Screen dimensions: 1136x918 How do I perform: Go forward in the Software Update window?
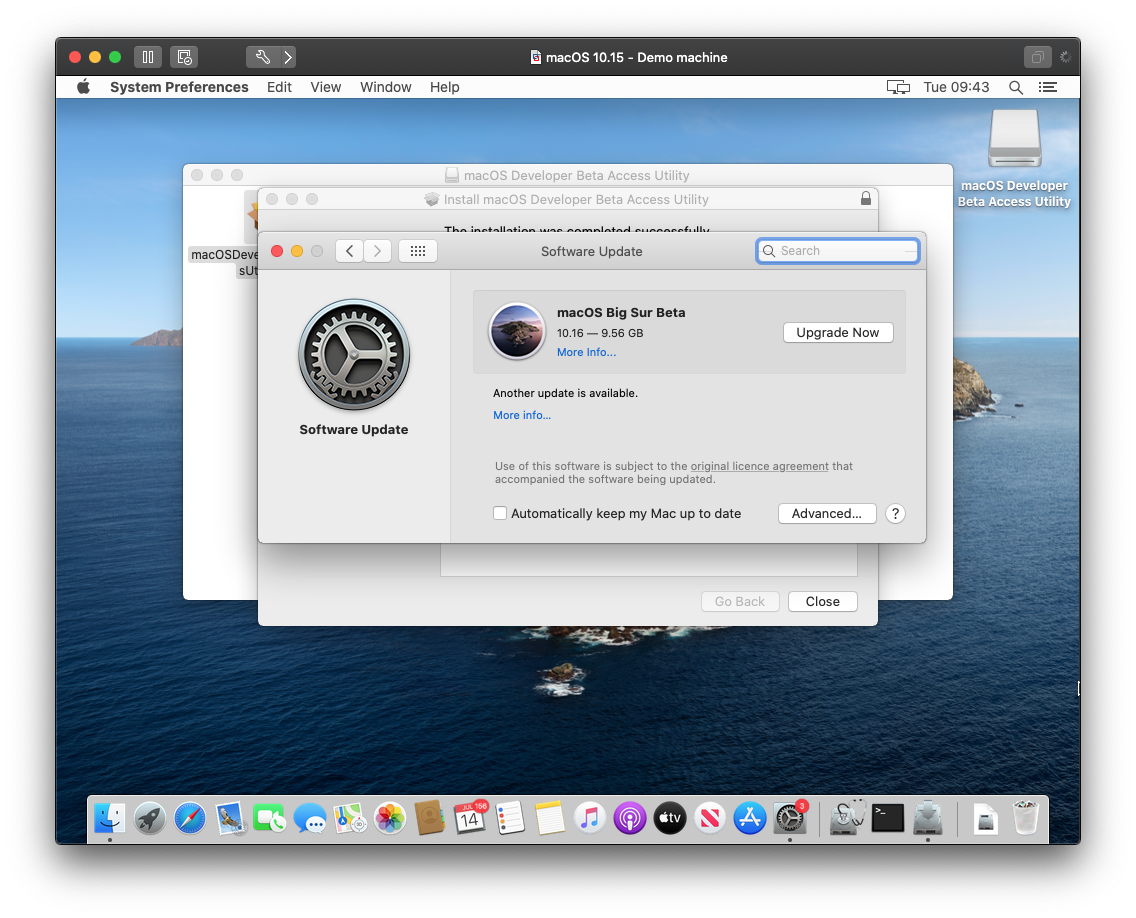(x=377, y=251)
